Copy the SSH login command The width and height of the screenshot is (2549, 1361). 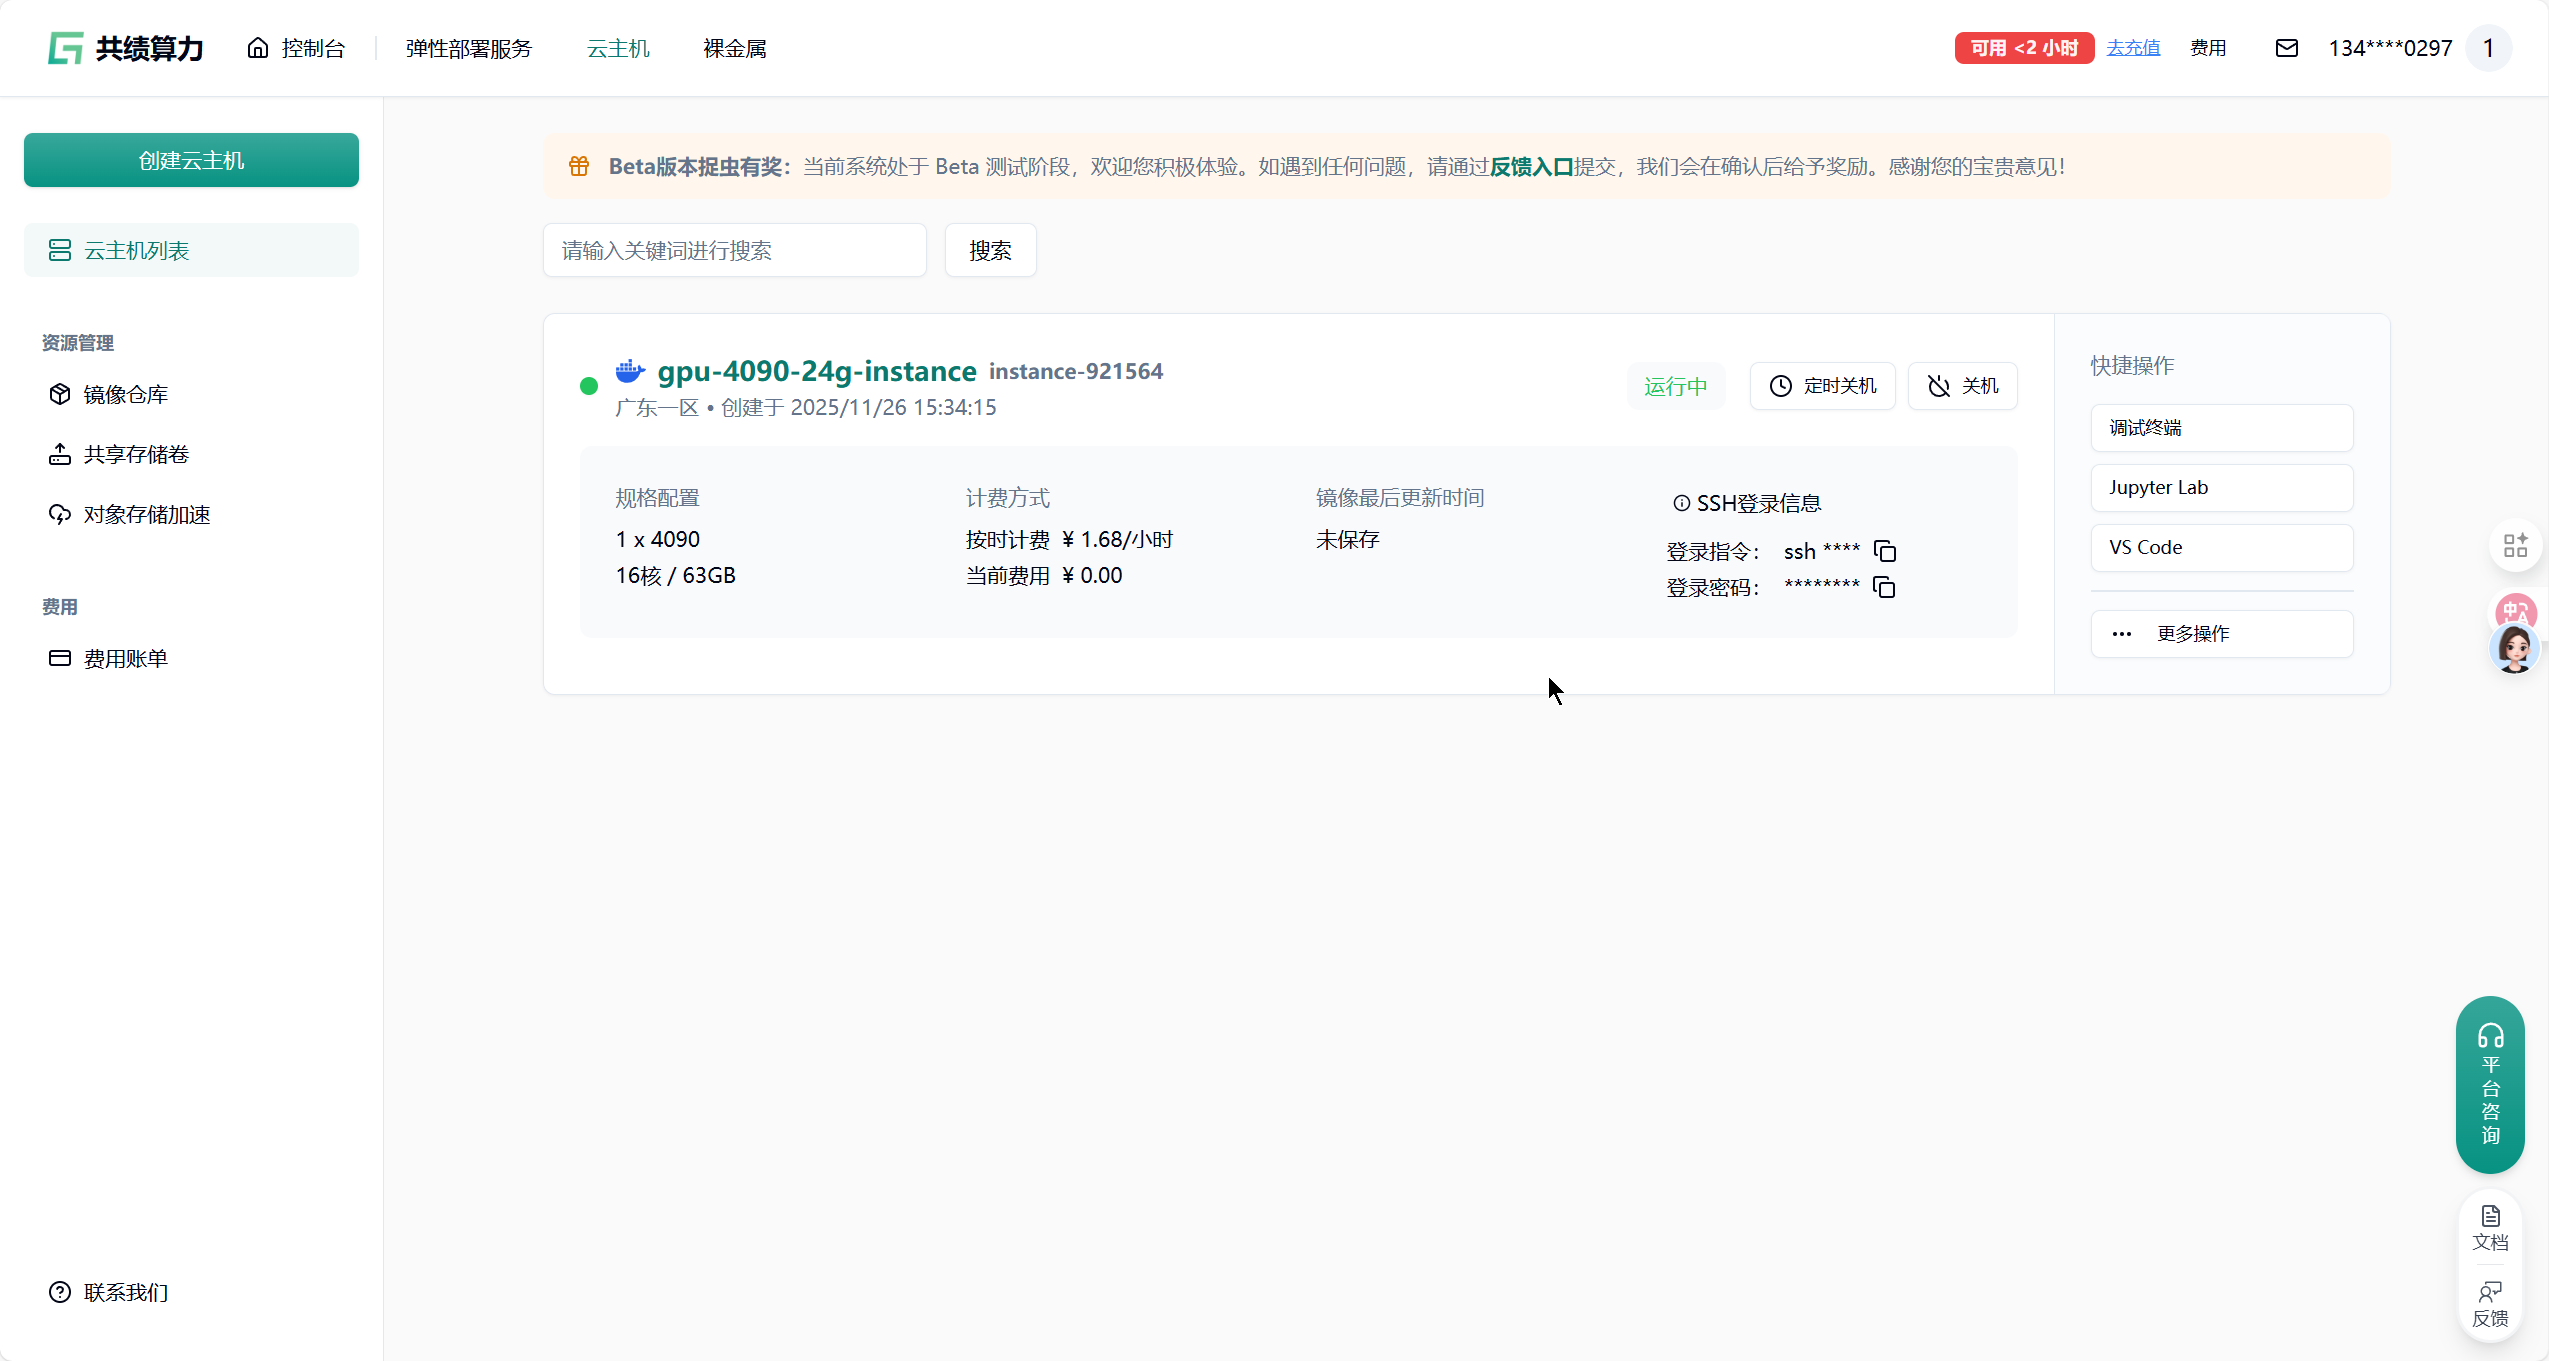pyautogui.click(x=1885, y=551)
